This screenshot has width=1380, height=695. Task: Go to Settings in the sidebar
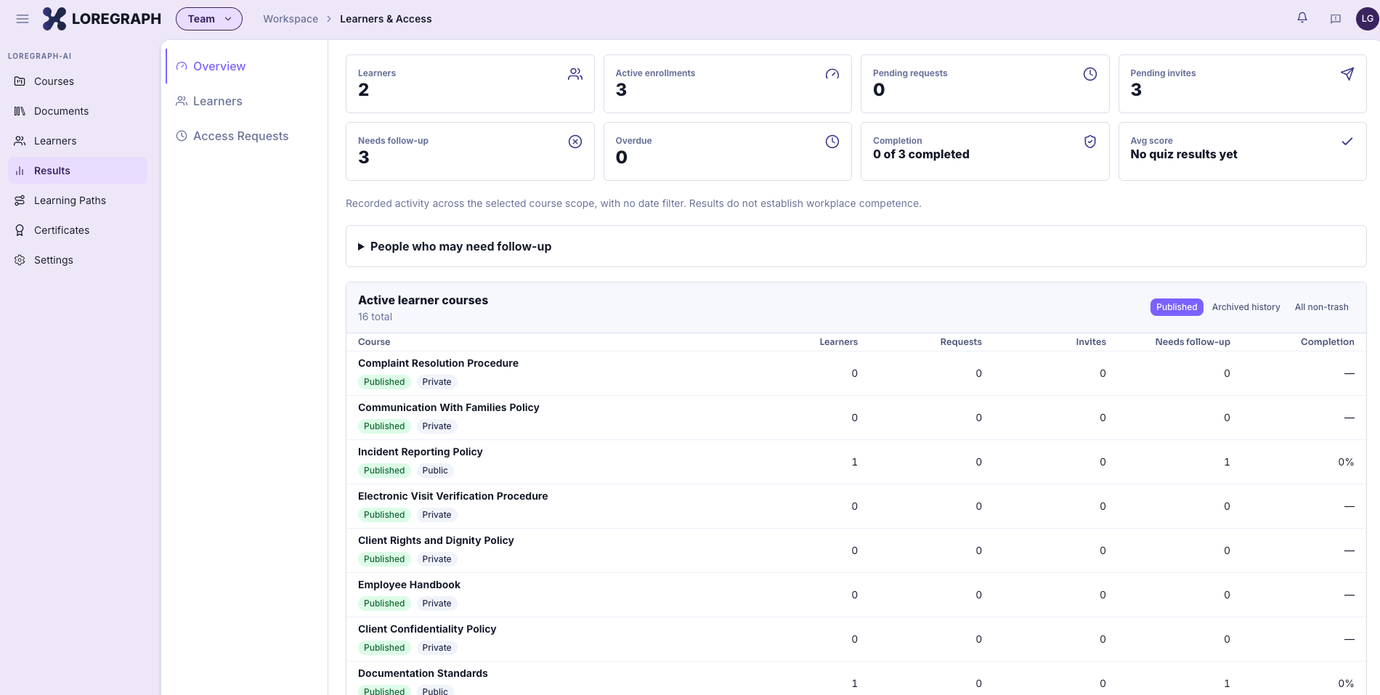(x=77, y=260)
